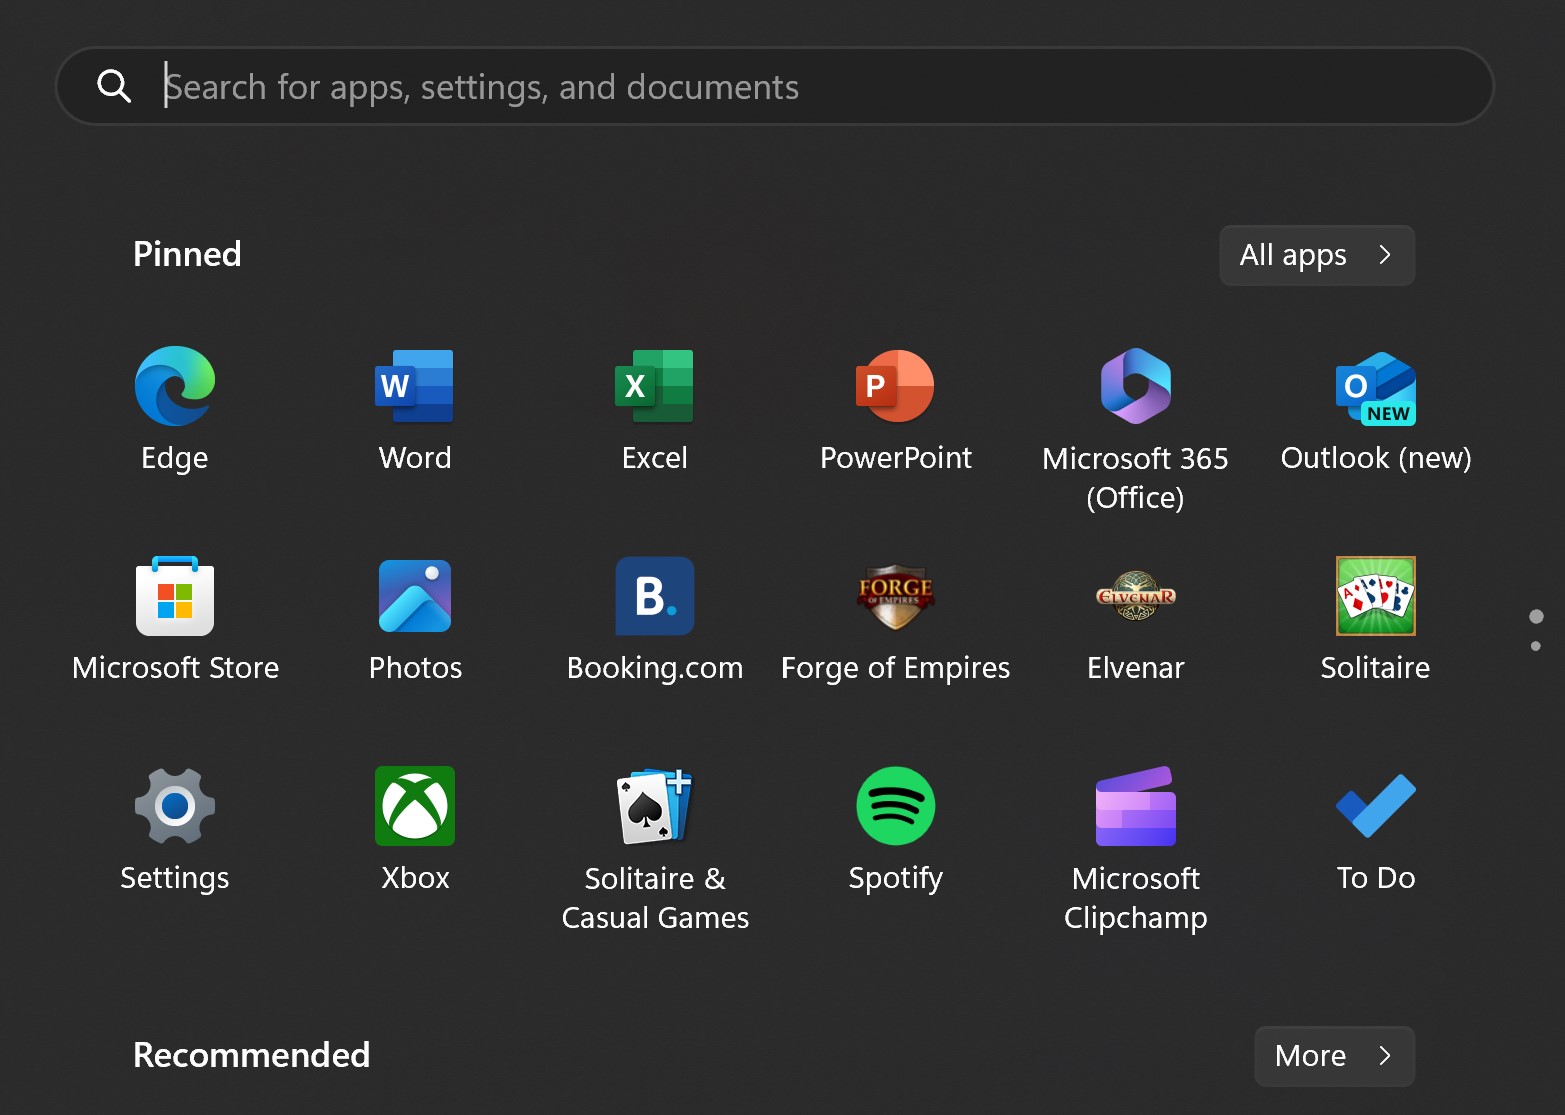Click the magnifying glass search icon
This screenshot has width=1565, height=1115.
[x=114, y=86]
